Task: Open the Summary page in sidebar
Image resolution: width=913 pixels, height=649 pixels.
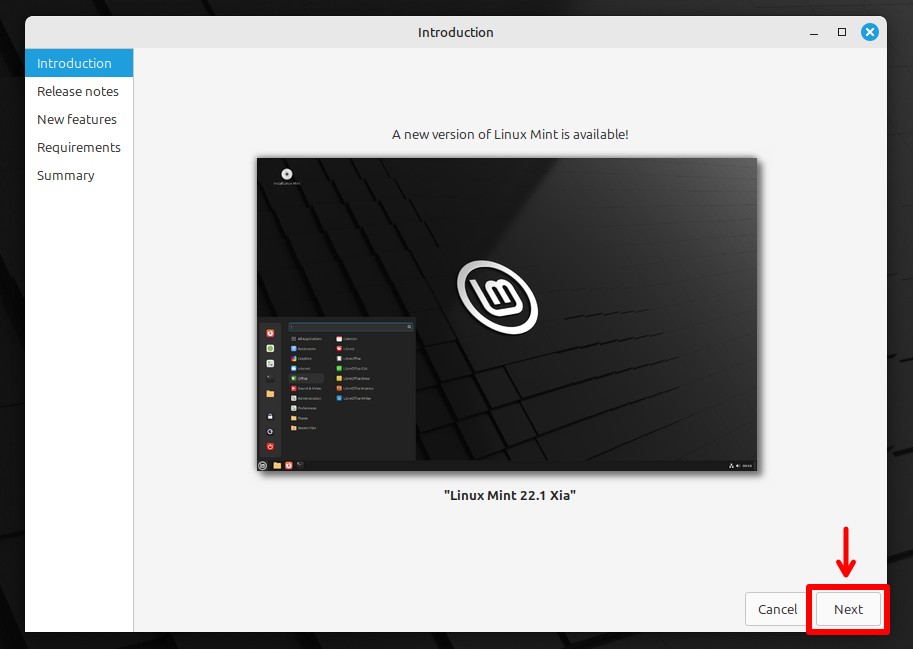Action: [x=79, y=175]
